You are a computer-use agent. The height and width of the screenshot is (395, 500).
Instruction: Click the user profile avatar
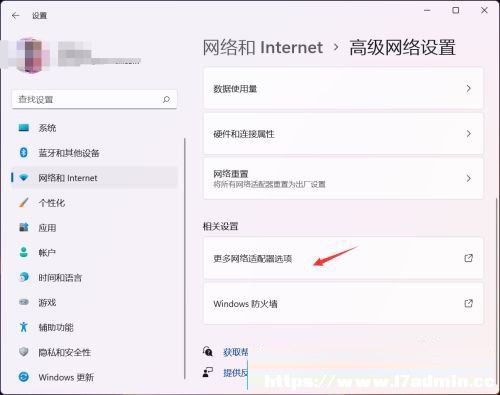click(x=31, y=56)
